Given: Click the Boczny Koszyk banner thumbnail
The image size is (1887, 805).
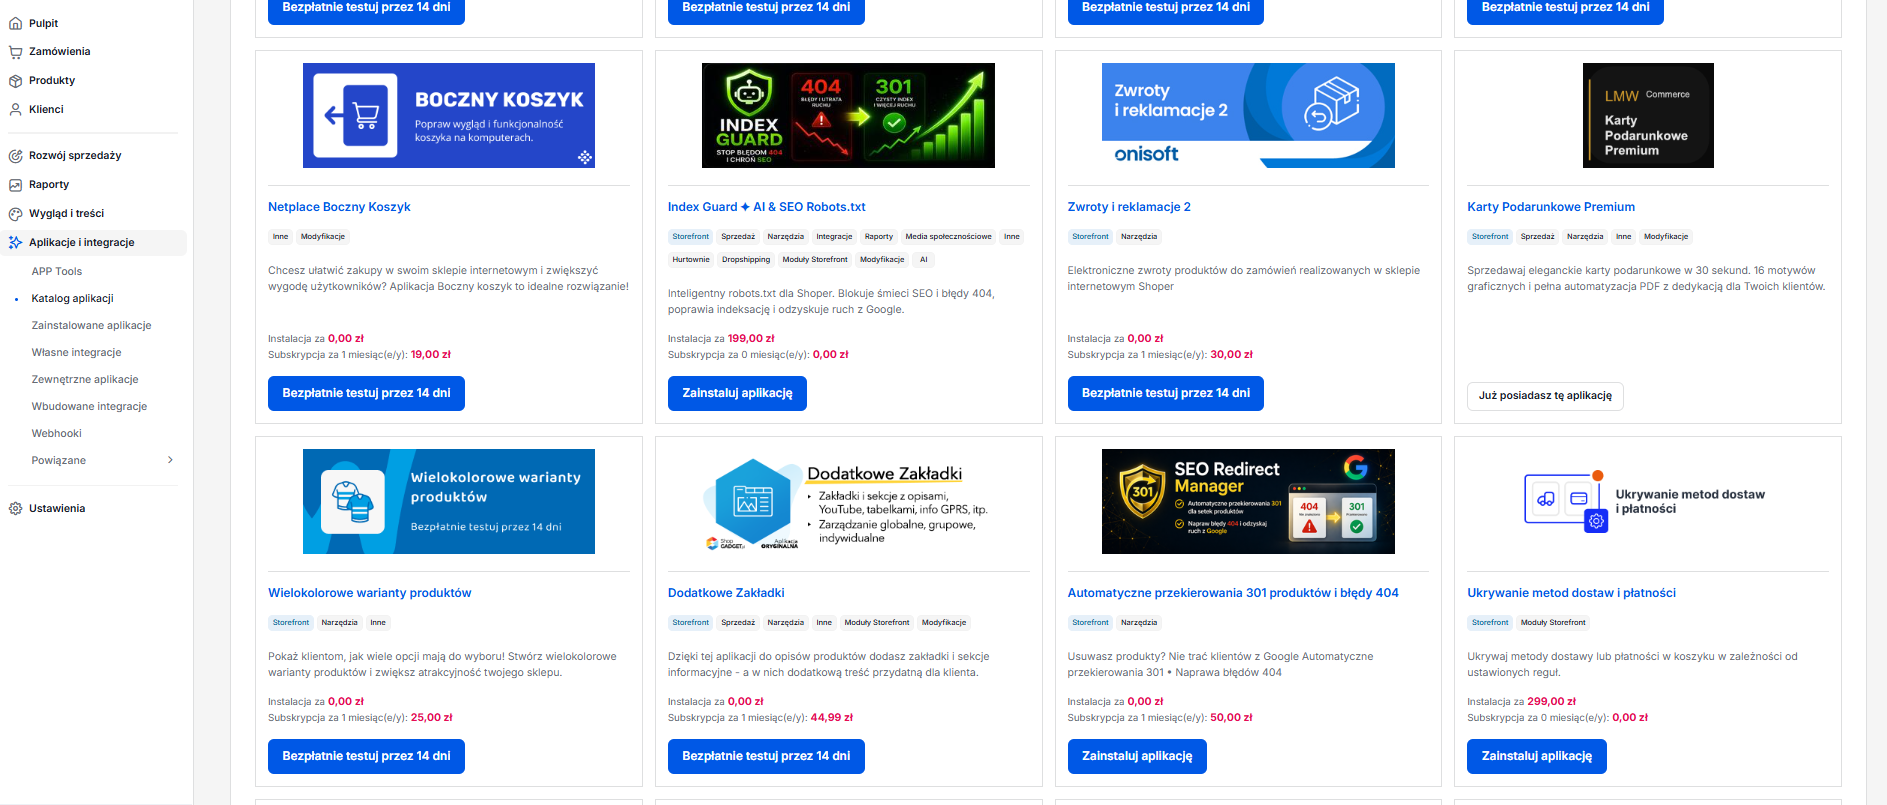Looking at the screenshot, I should pyautogui.click(x=449, y=115).
